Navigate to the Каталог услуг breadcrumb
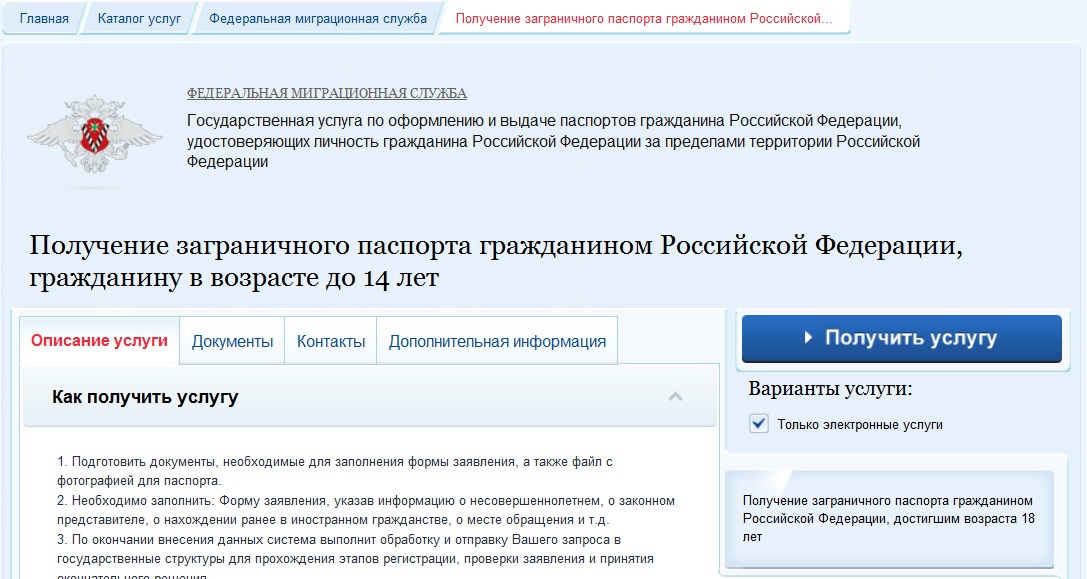This screenshot has height=579, width=1087. [x=139, y=18]
